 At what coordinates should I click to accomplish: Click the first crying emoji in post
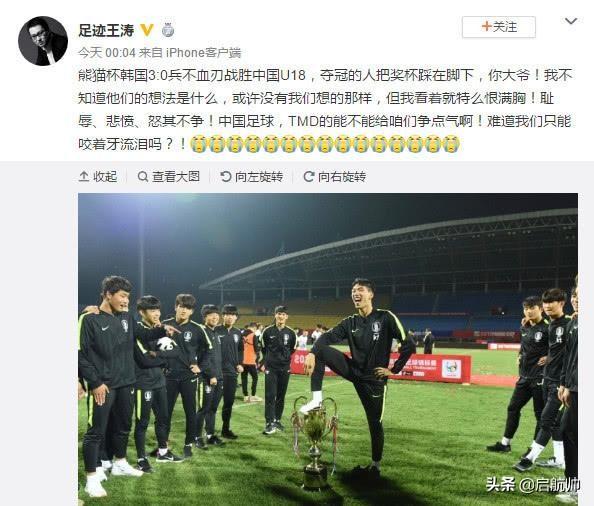tap(198, 144)
